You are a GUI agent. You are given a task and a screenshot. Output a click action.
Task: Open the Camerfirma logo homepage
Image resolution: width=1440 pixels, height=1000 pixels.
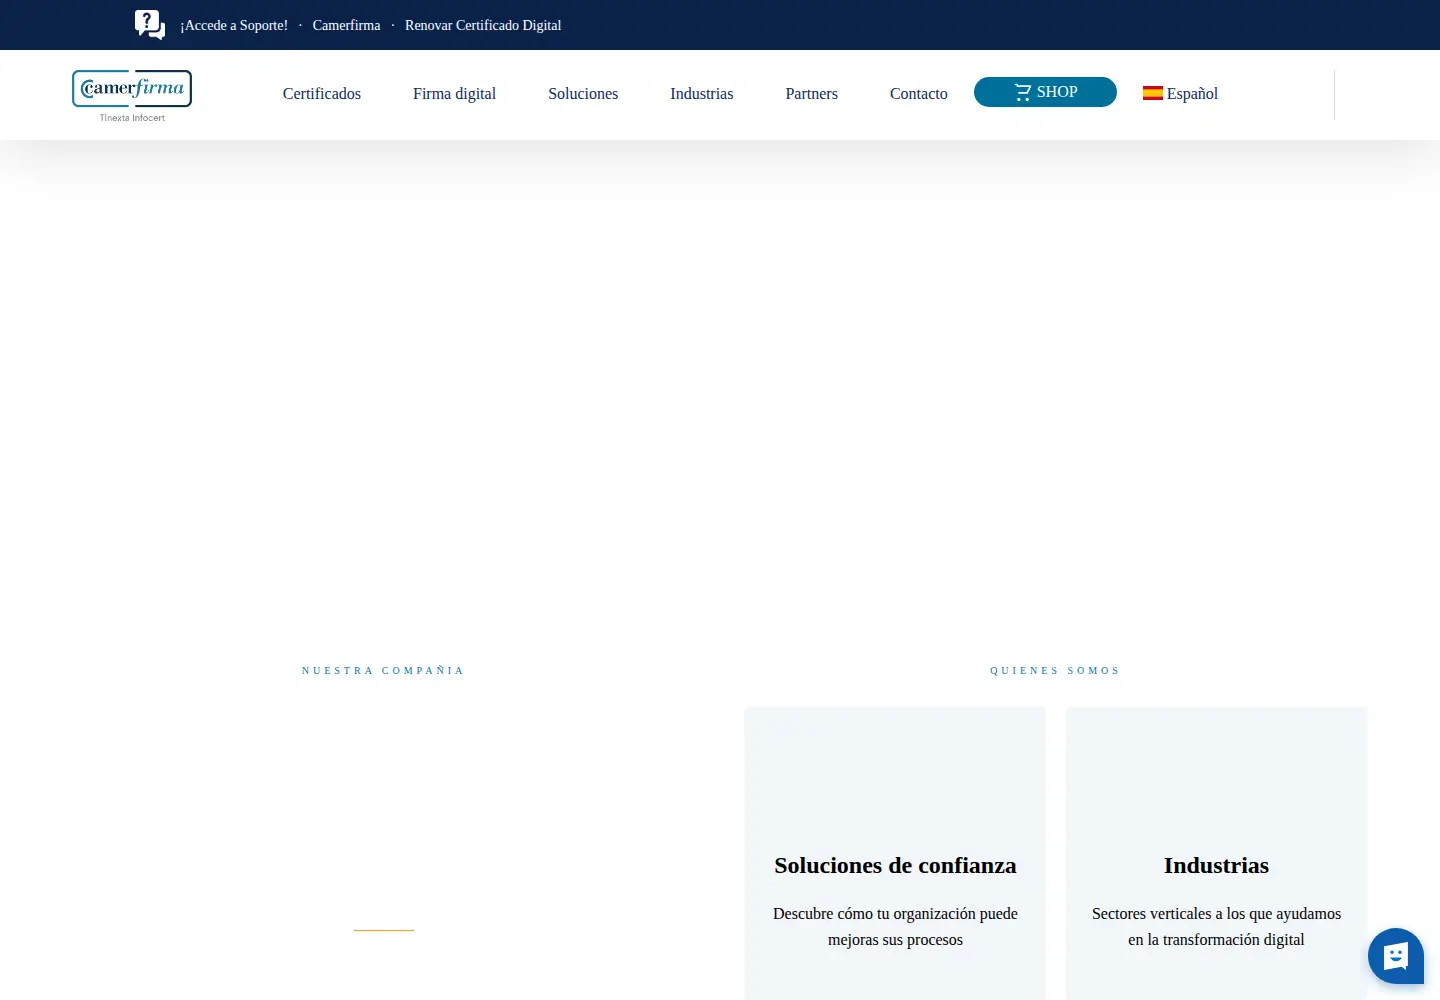(x=132, y=96)
